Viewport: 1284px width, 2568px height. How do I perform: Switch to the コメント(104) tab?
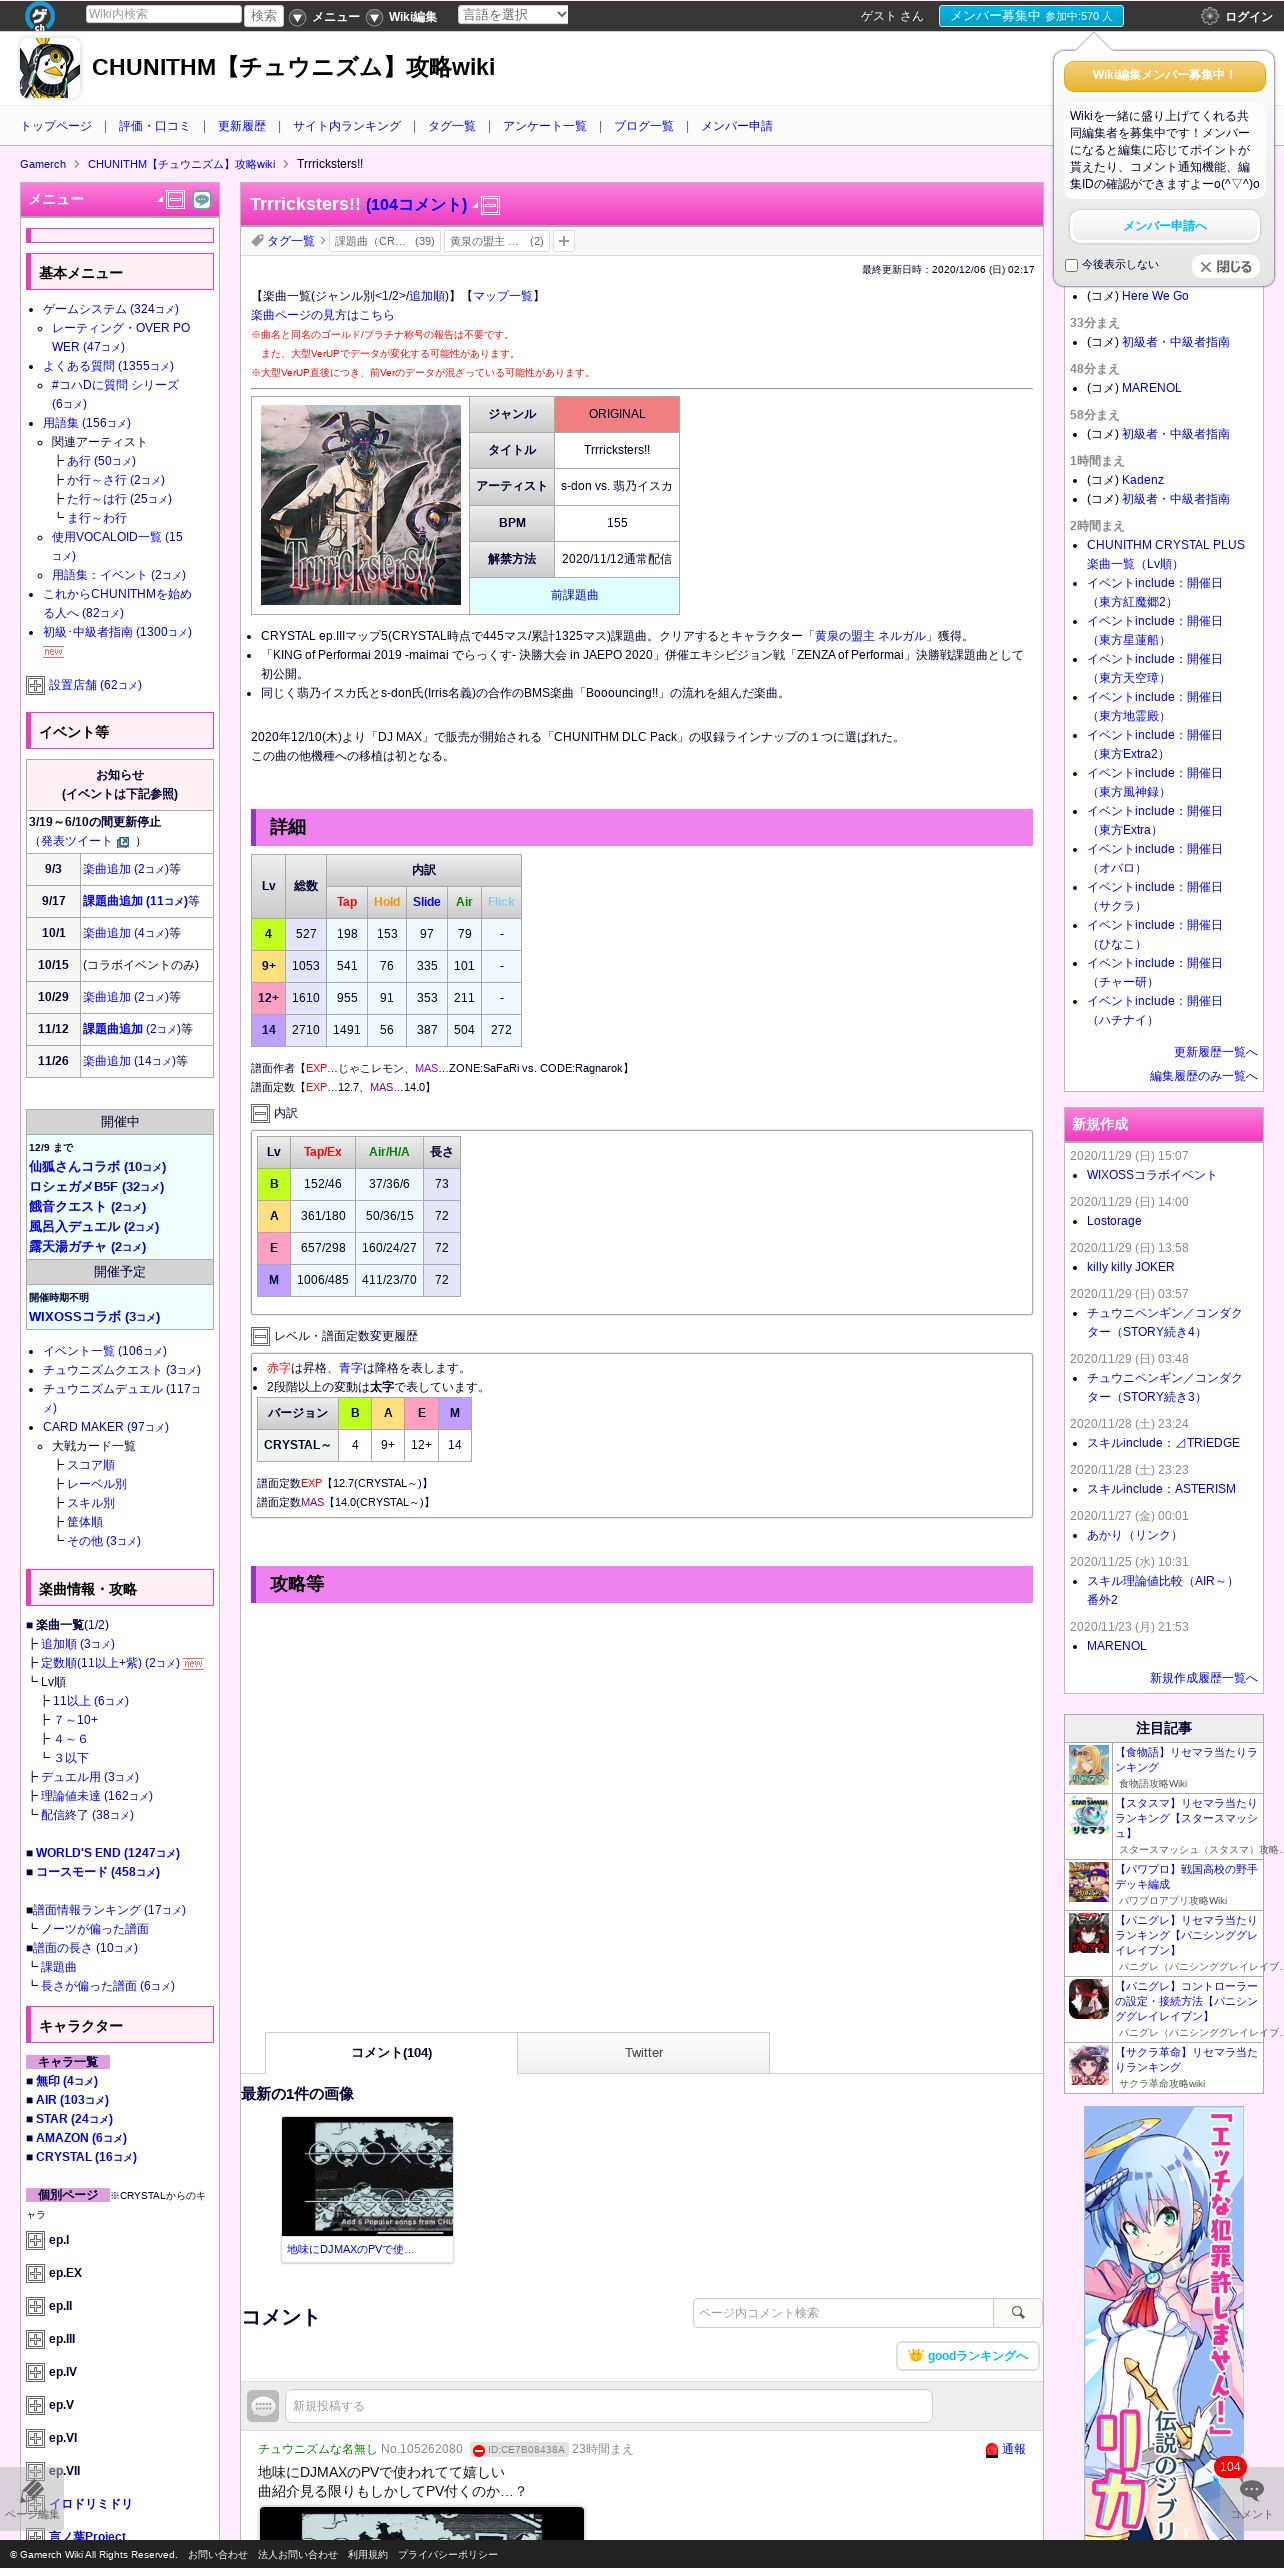[391, 2053]
